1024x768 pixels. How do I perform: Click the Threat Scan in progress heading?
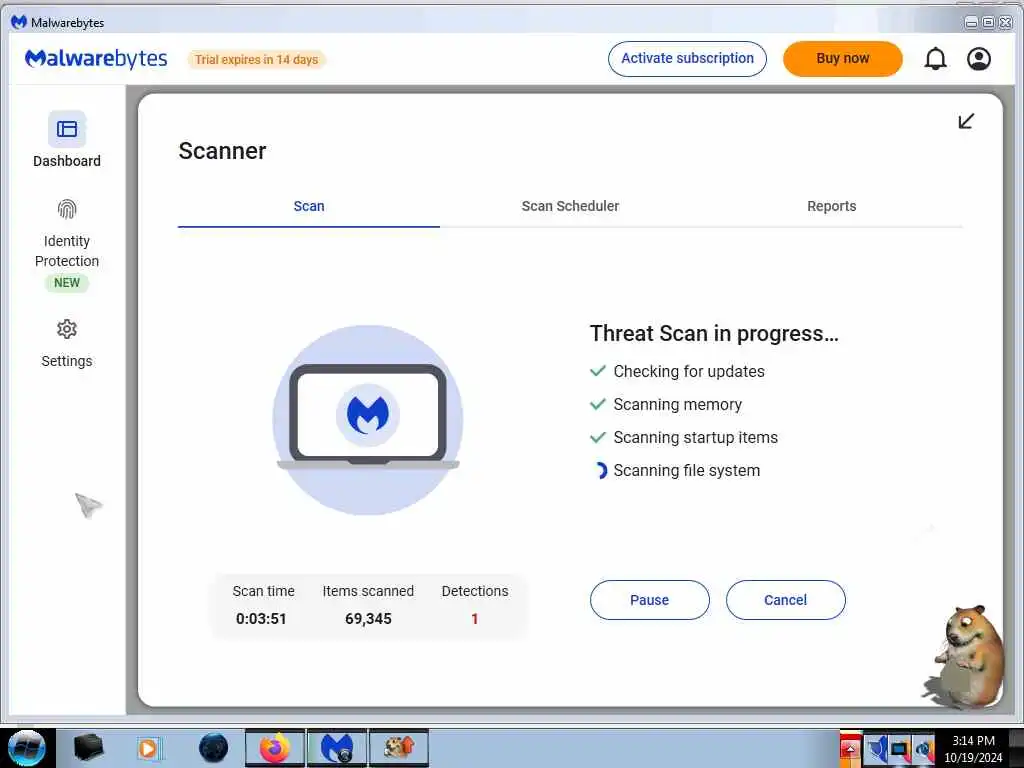(714, 334)
